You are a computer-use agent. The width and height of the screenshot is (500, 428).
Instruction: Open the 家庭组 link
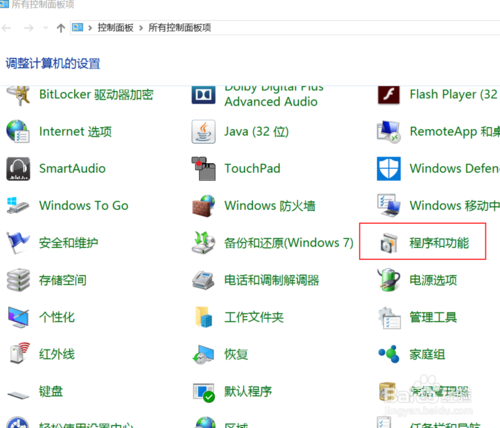427,354
